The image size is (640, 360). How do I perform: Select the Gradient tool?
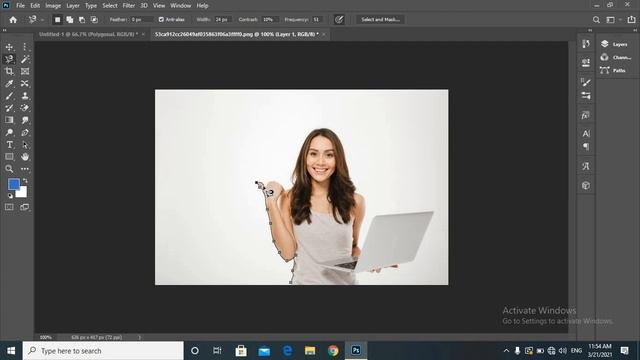(9, 120)
